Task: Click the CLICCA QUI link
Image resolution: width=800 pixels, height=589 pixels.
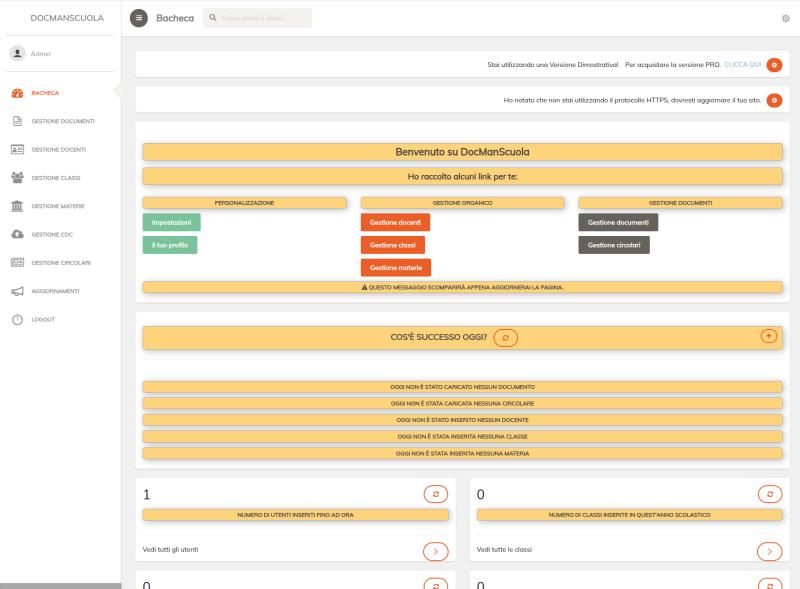Action: (742, 64)
